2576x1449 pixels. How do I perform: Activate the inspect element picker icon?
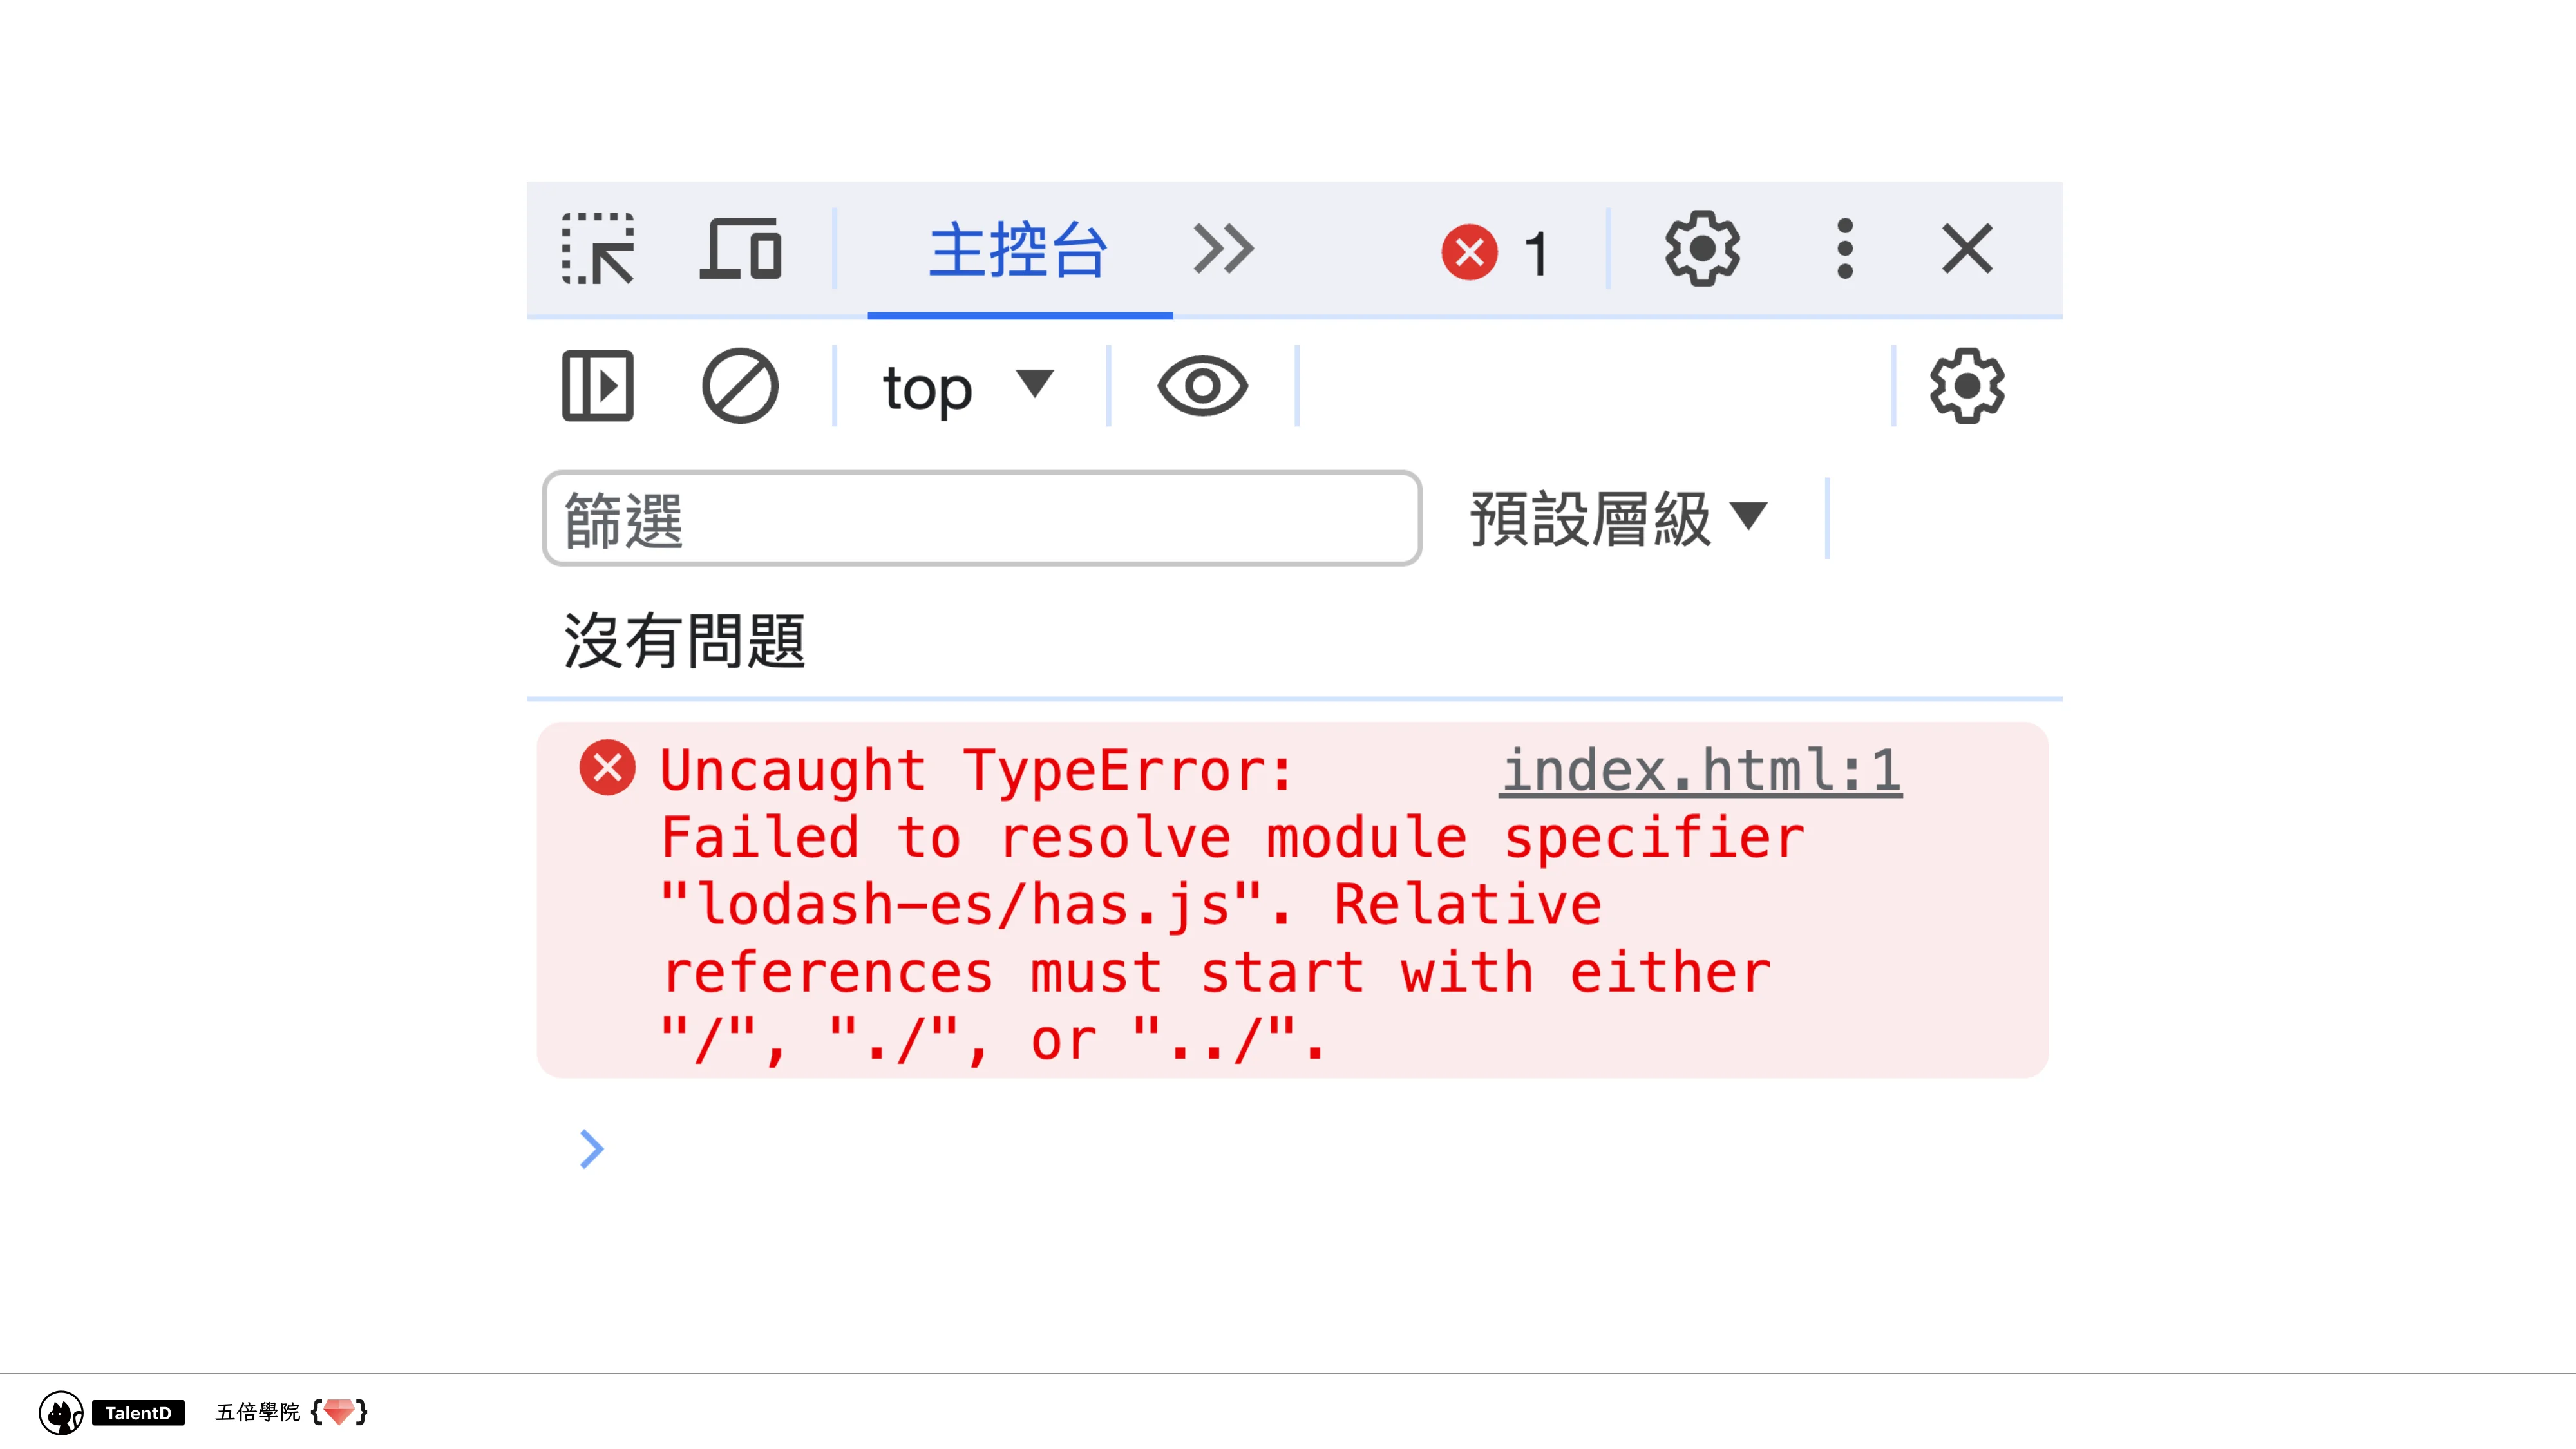(x=597, y=249)
